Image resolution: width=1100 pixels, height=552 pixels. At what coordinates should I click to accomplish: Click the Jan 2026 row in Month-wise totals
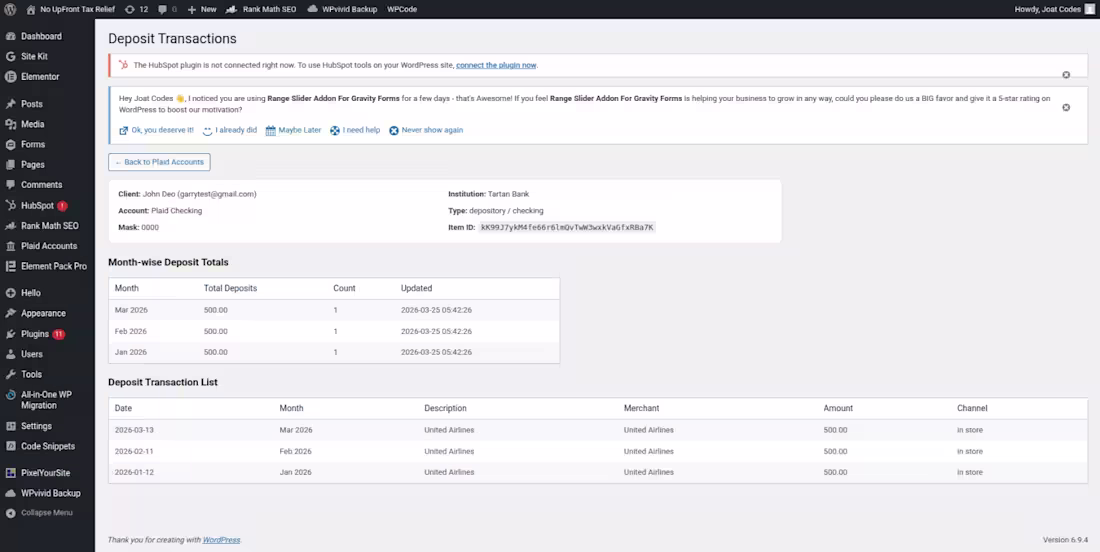[334, 352]
